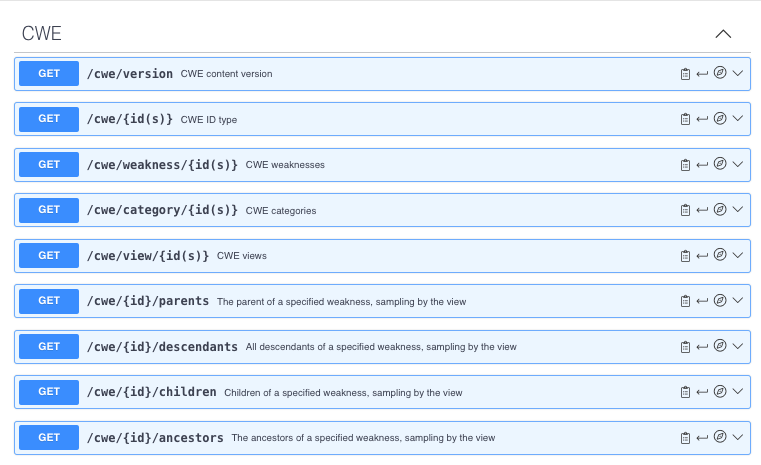Click the compass icon on /cwe/{id}/parents row
761x465 pixels.
(720, 300)
